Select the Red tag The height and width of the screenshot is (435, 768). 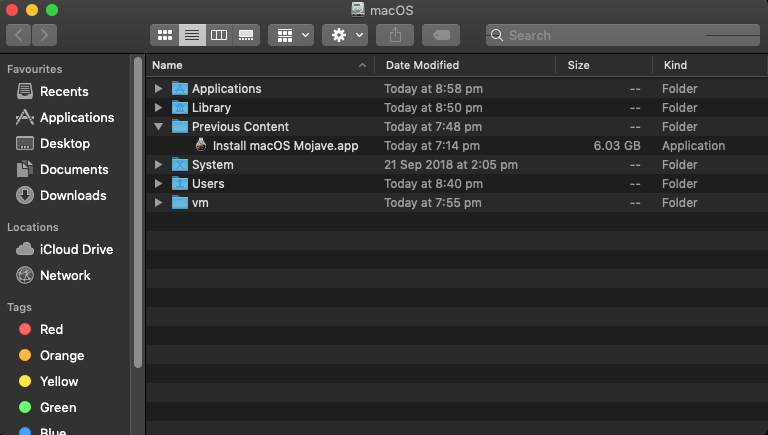pyautogui.click(x=51, y=329)
